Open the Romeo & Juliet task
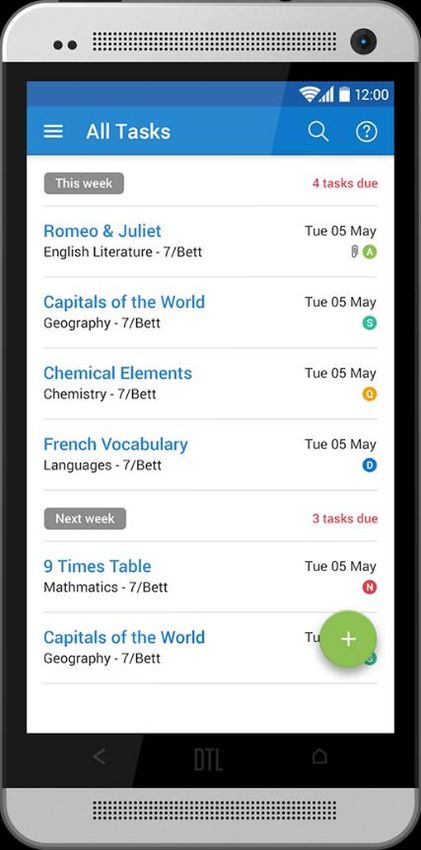This screenshot has width=421, height=850. 210,241
